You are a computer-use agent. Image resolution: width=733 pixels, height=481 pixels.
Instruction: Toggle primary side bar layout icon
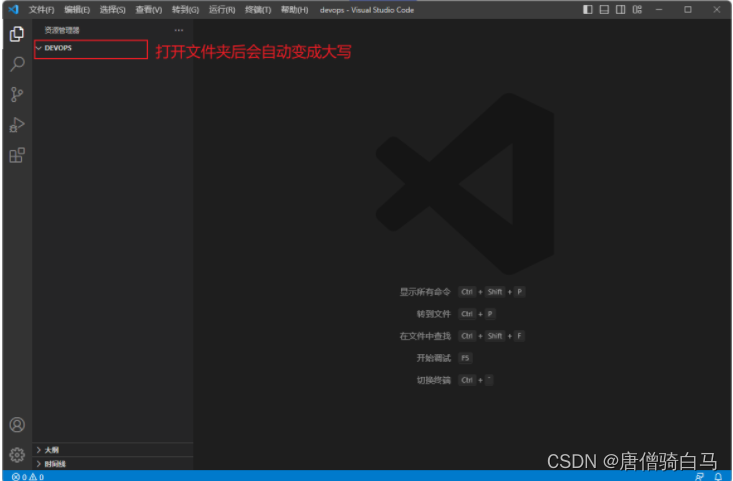(x=588, y=9)
